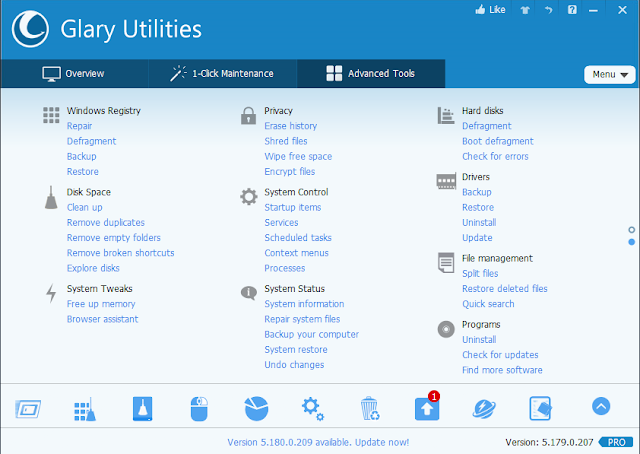Open Wipe free space link
The image size is (640, 454).
(298, 156)
